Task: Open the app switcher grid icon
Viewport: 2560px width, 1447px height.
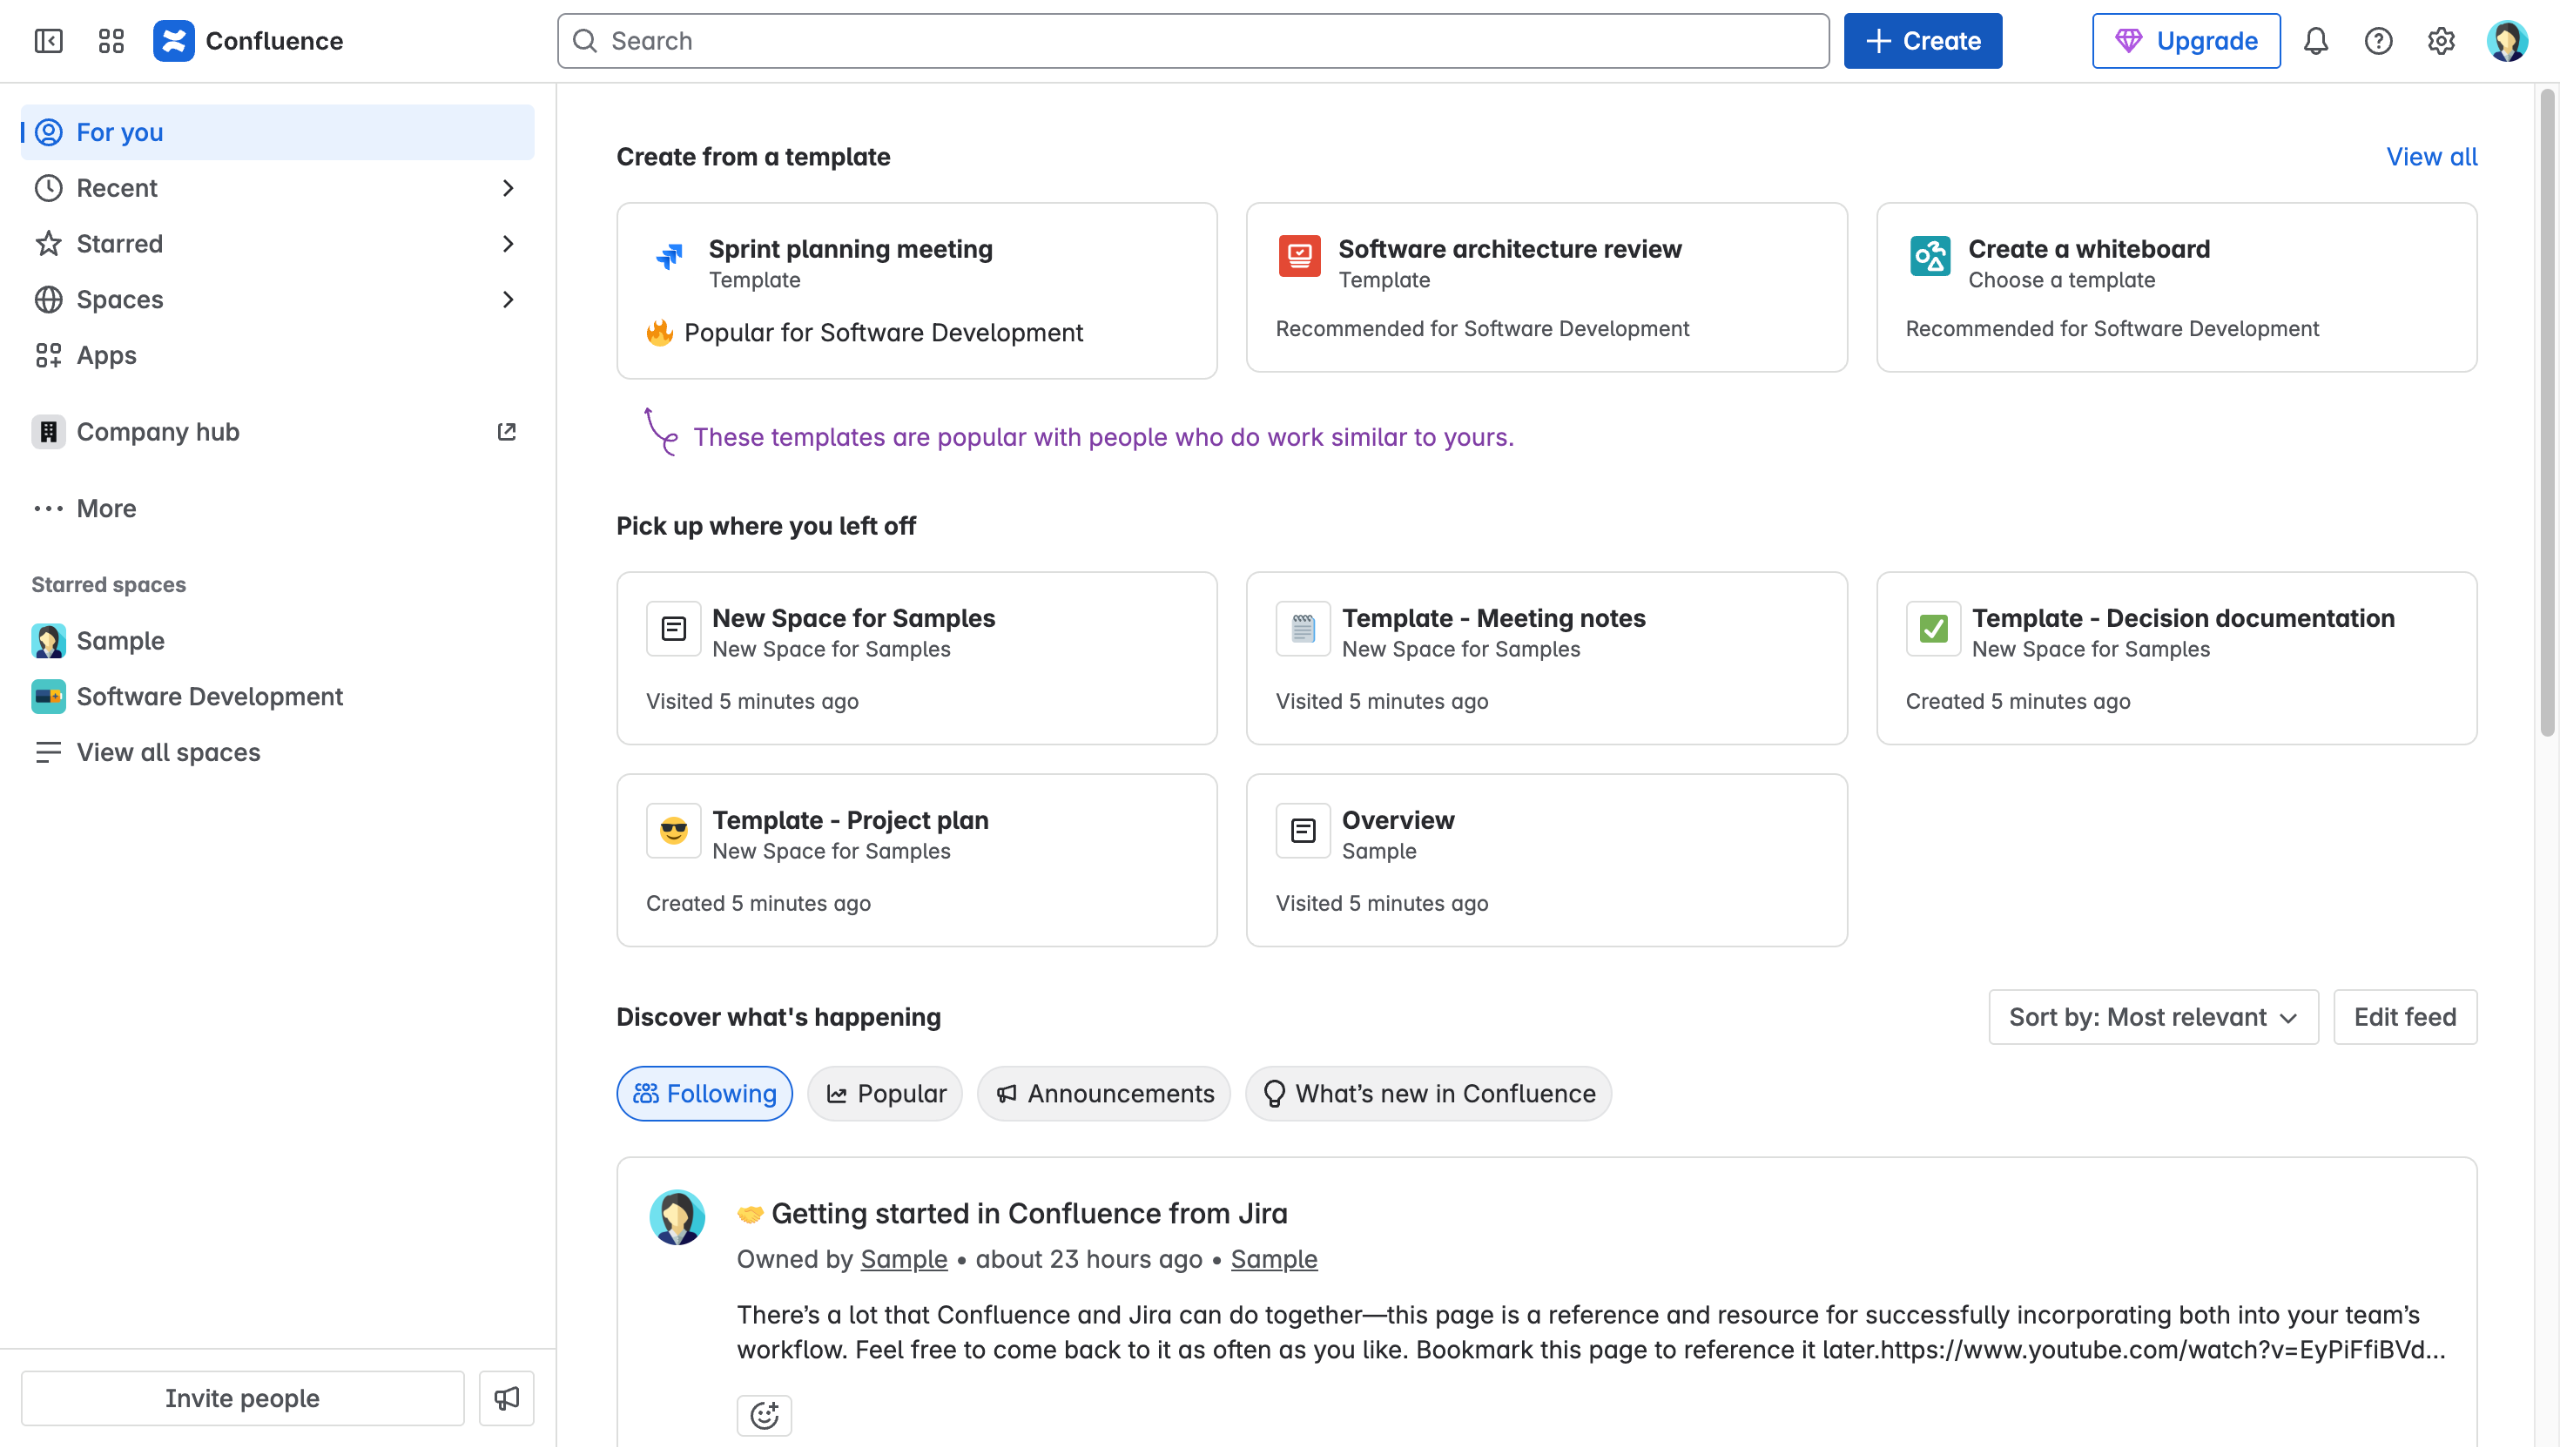Action: point(111,41)
